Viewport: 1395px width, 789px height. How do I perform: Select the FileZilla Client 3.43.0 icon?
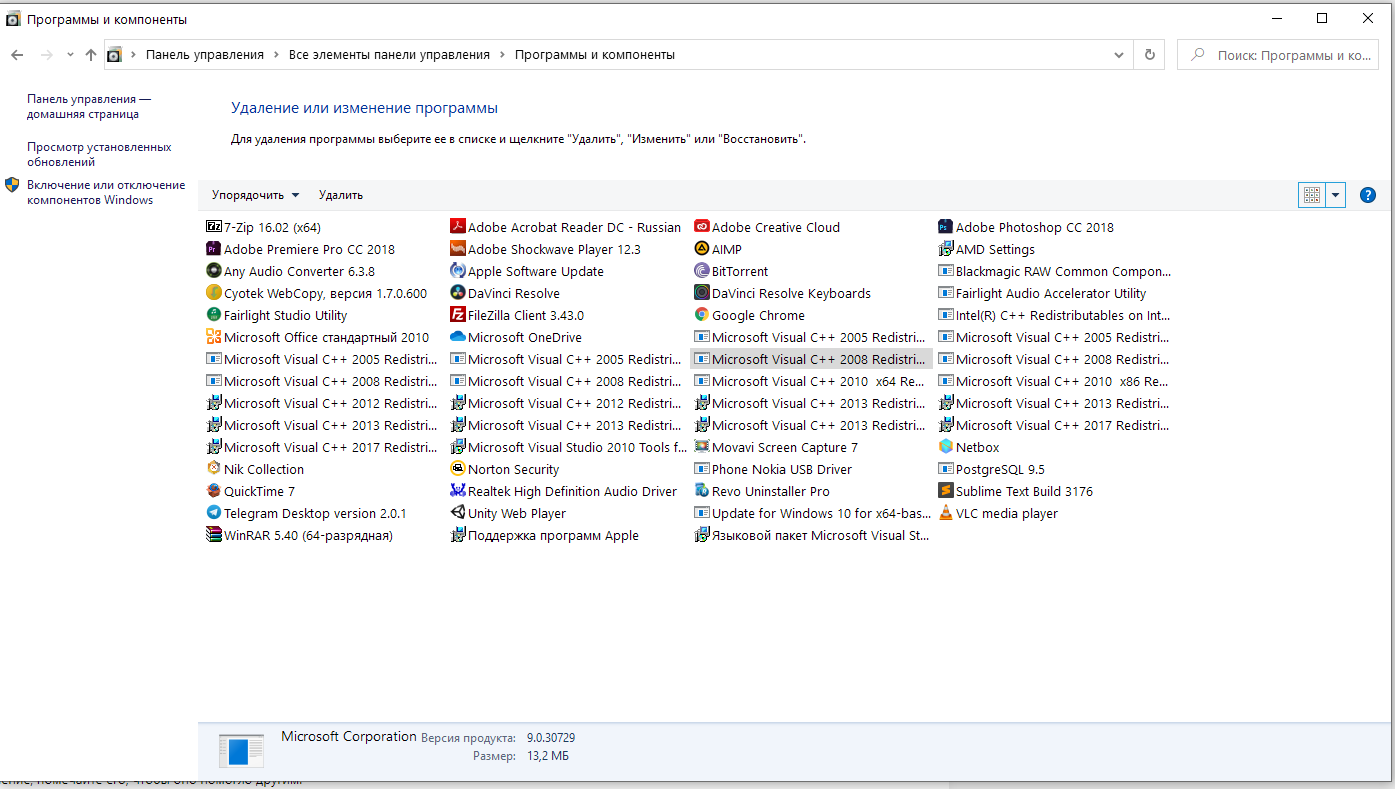coord(457,315)
